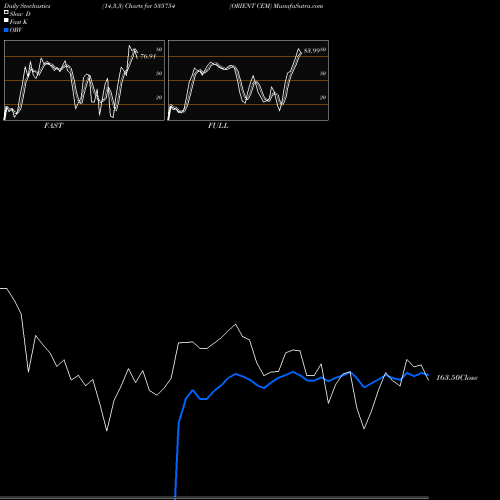
Task: Click the blue OBV legend swatch
Action: [6, 30]
